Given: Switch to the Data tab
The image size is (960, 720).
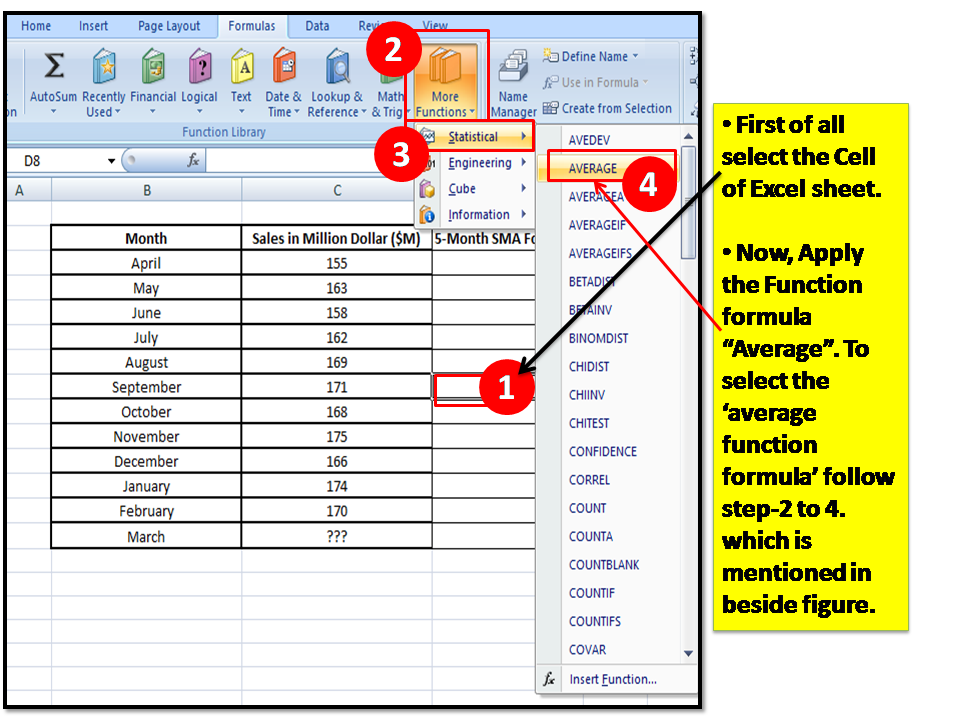Looking at the screenshot, I should tap(317, 26).
